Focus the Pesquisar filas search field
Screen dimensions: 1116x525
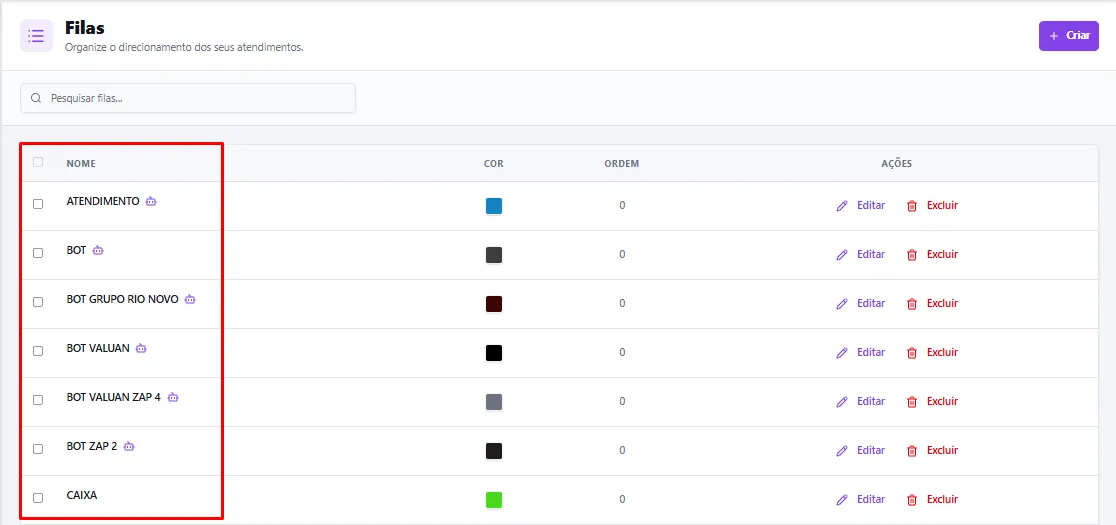188,98
